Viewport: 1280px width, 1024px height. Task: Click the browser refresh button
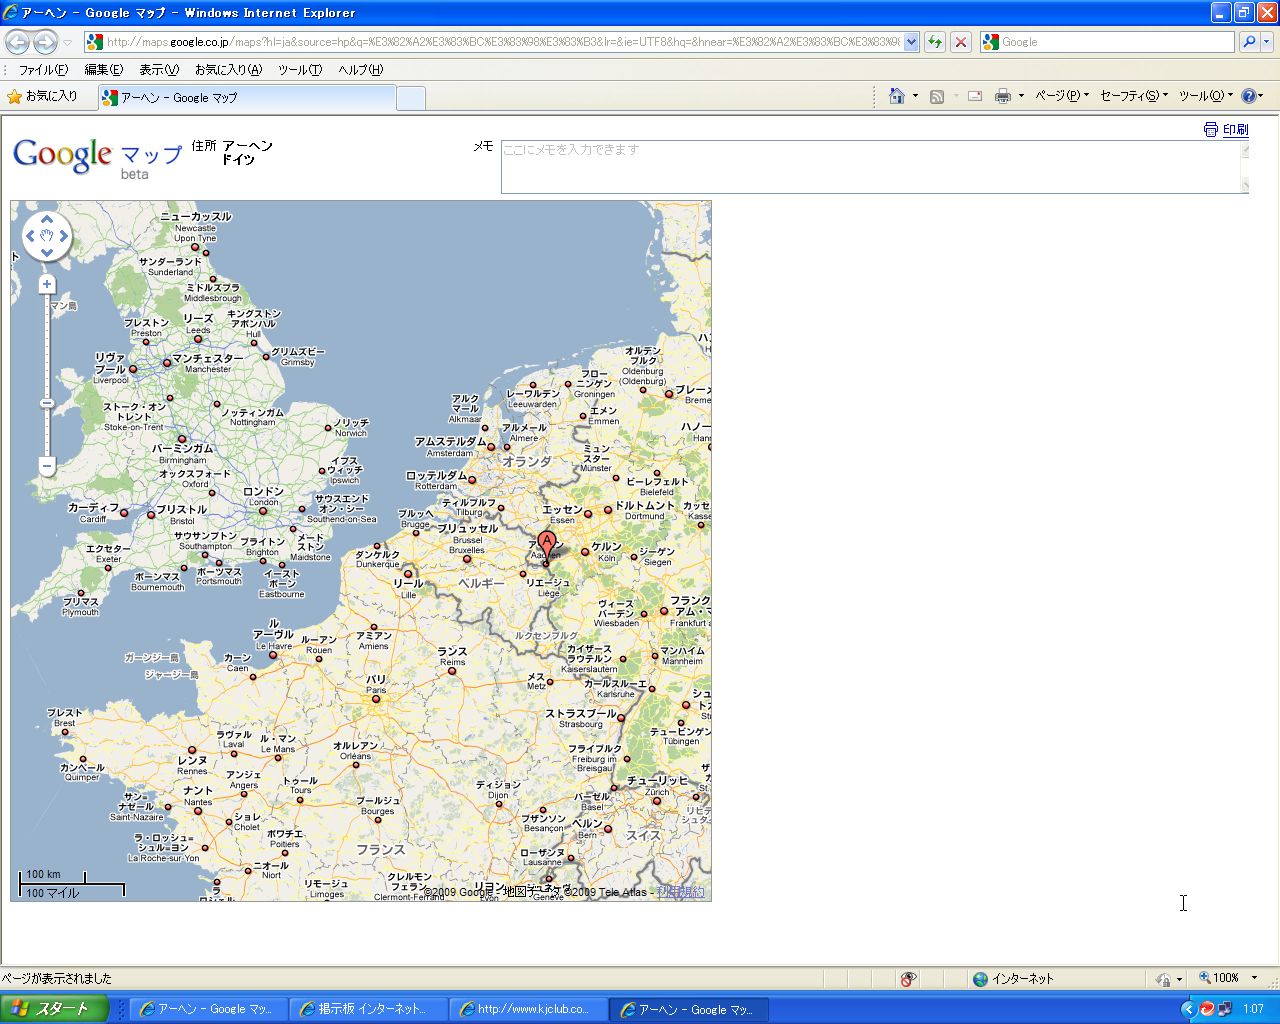point(935,42)
